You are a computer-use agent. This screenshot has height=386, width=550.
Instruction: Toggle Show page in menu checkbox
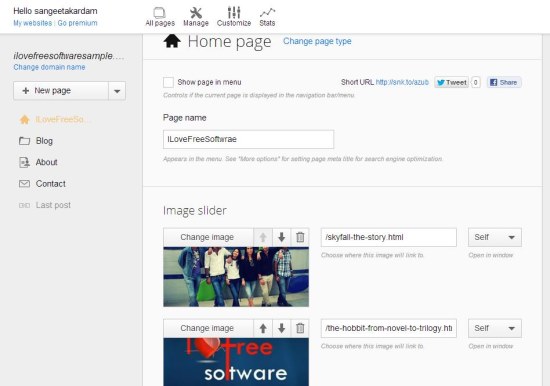pos(168,82)
